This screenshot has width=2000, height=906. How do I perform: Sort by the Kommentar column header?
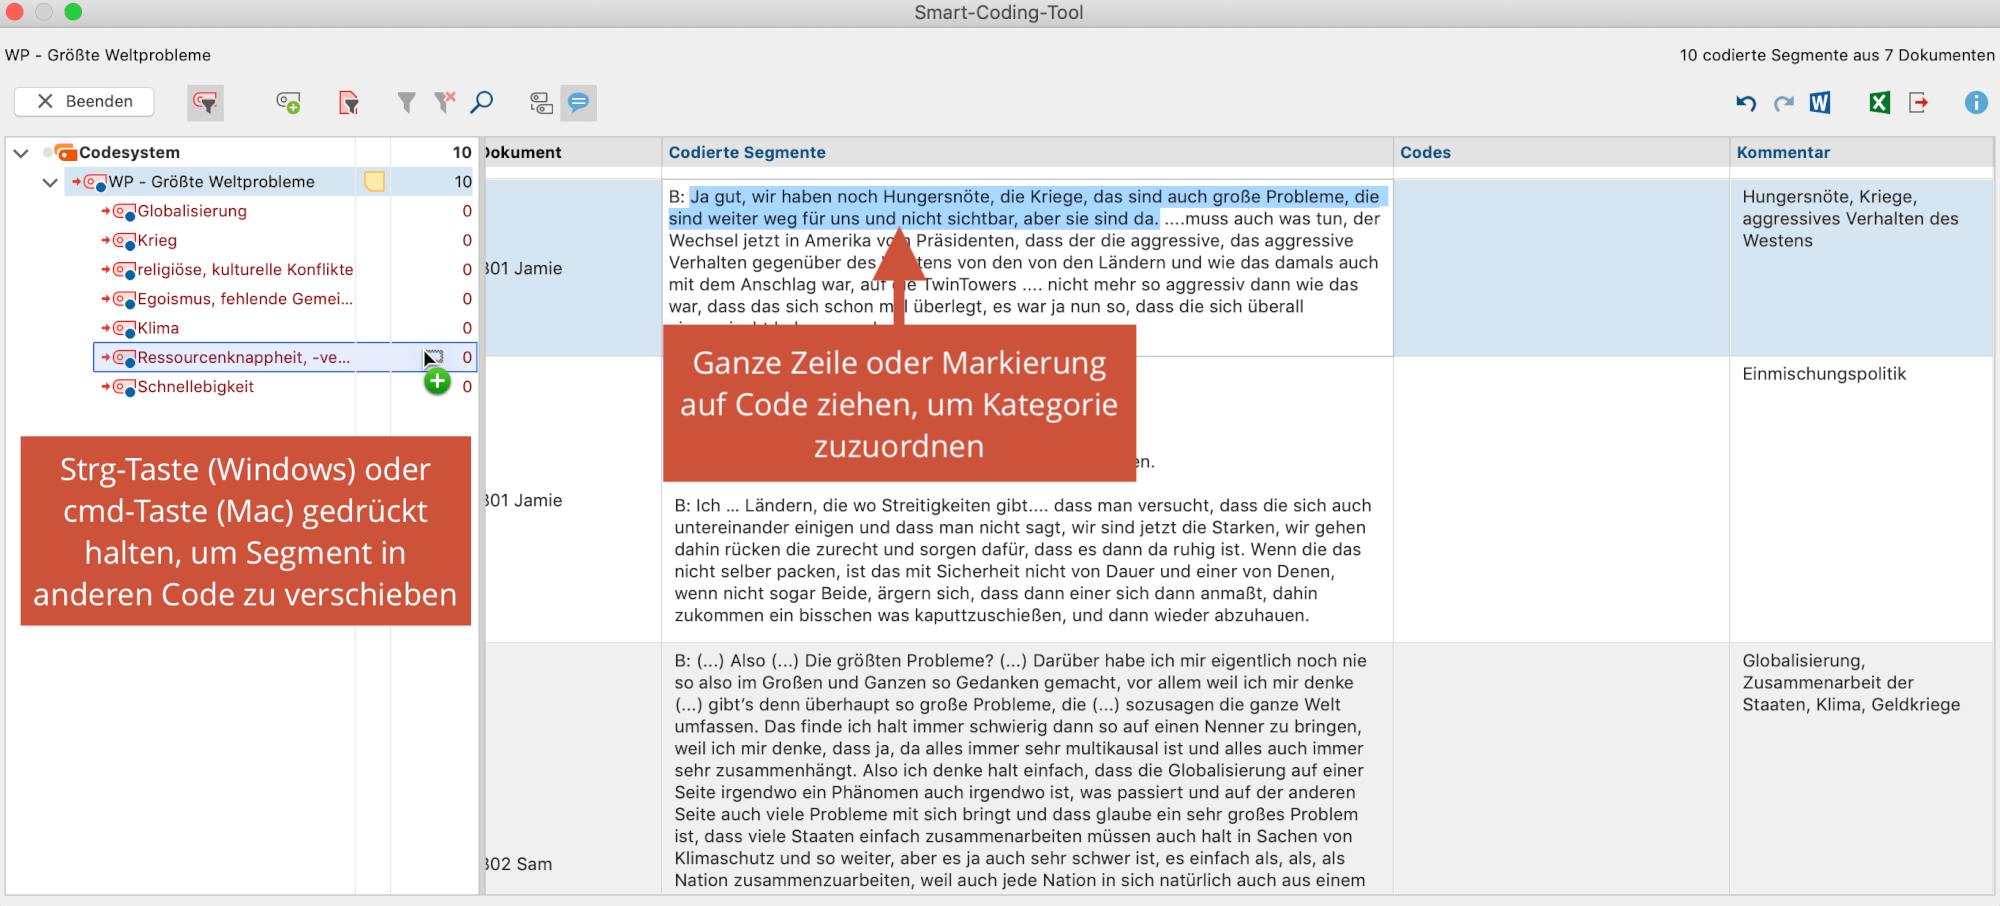(1861, 152)
